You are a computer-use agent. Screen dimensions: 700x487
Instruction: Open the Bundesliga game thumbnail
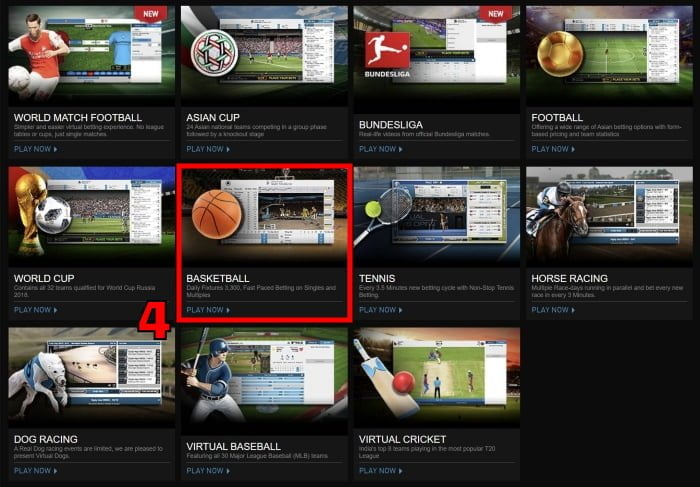[437, 59]
